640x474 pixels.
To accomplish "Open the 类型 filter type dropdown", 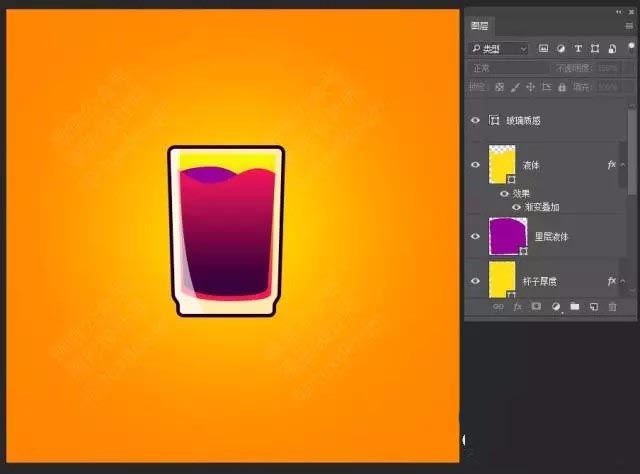I will [x=499, y=49].
